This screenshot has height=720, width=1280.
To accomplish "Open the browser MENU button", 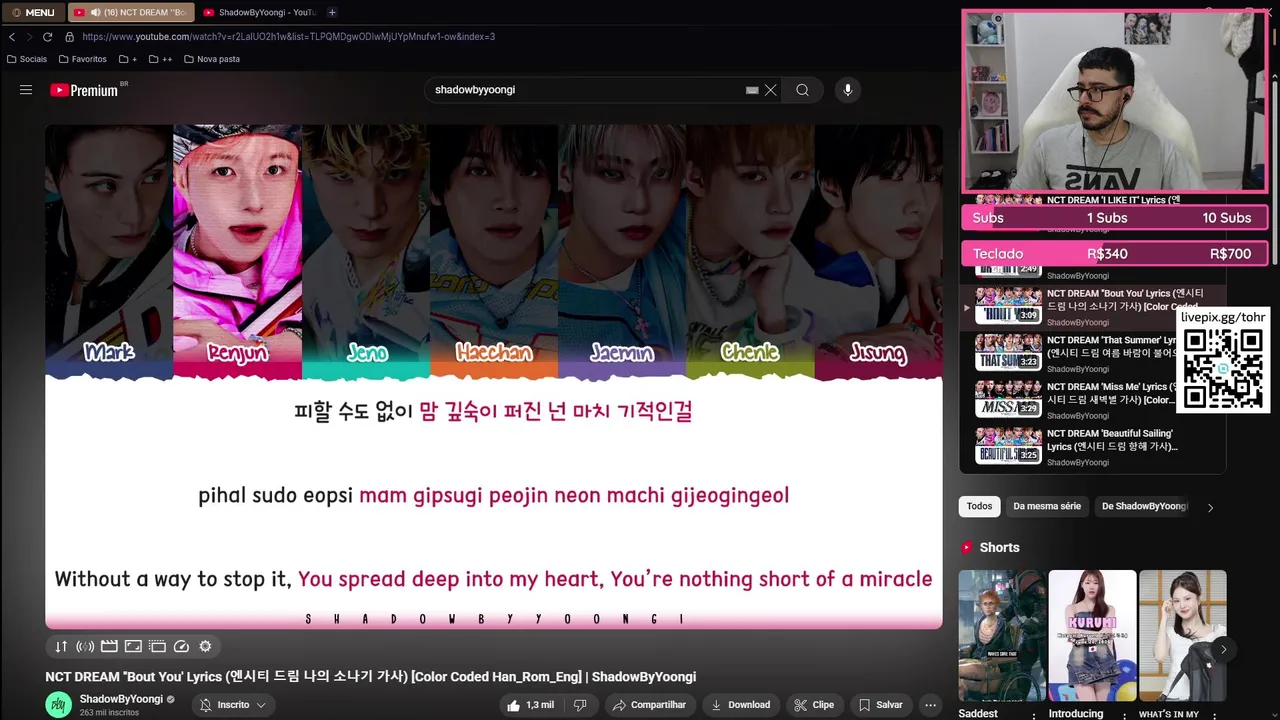I will click(33, 12).
